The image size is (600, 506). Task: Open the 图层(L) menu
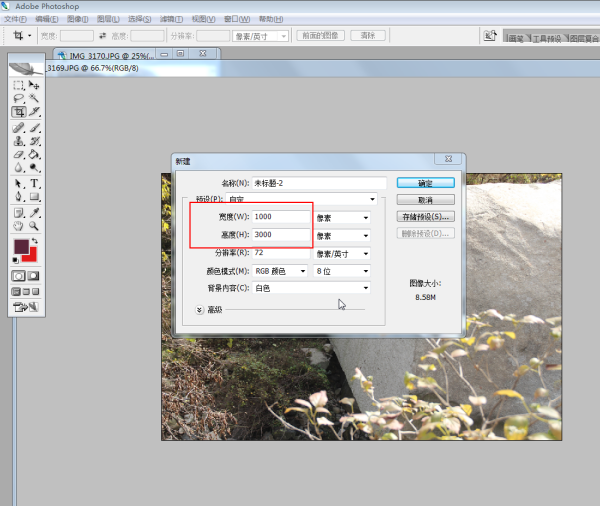coord(108,19)
